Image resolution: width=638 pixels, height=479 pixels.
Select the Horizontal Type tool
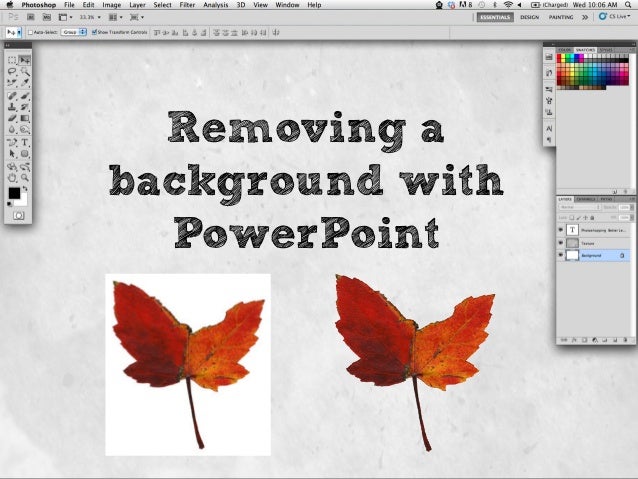pos(25,142)
